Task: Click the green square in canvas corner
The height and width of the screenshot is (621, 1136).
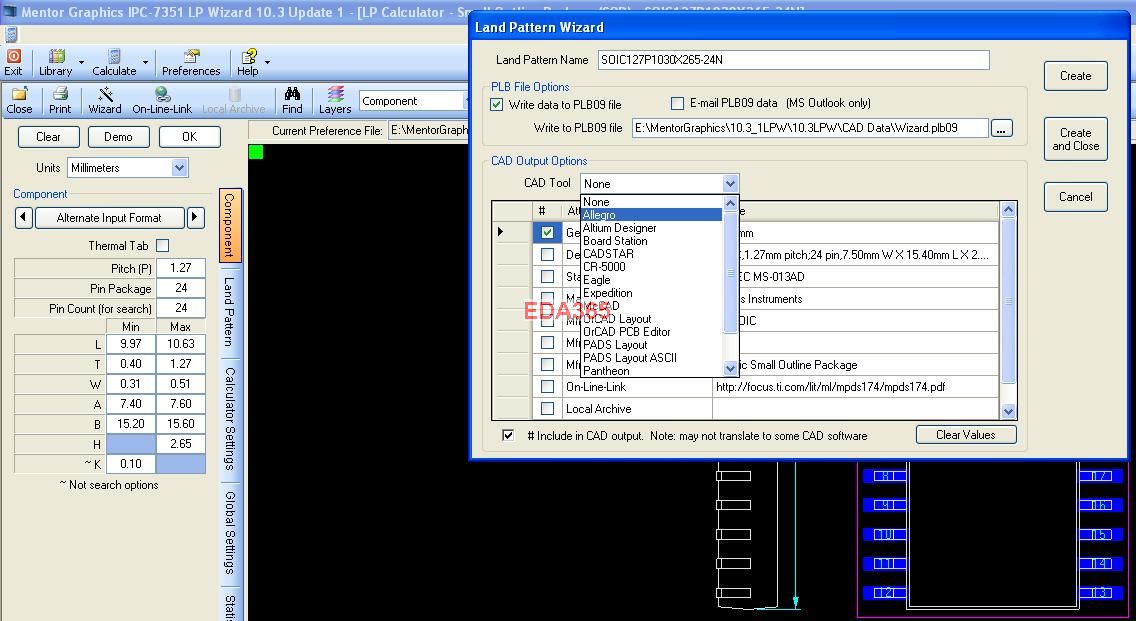Action: tap(256, 151)
